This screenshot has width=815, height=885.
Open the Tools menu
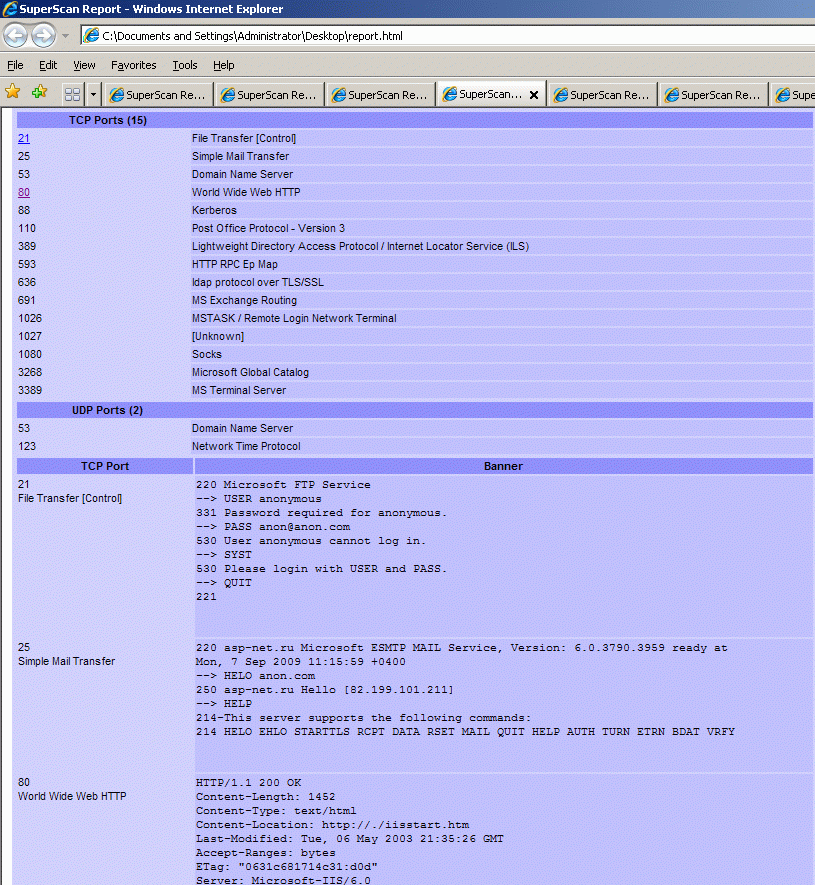pyautogui.click(x=185, y=65)
